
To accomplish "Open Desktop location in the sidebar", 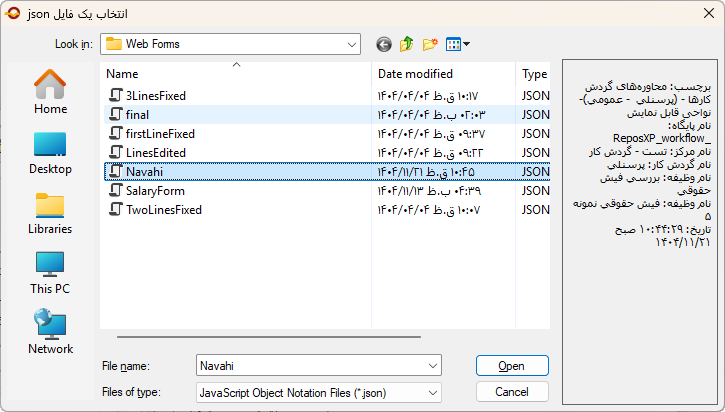I will (50, 152).
